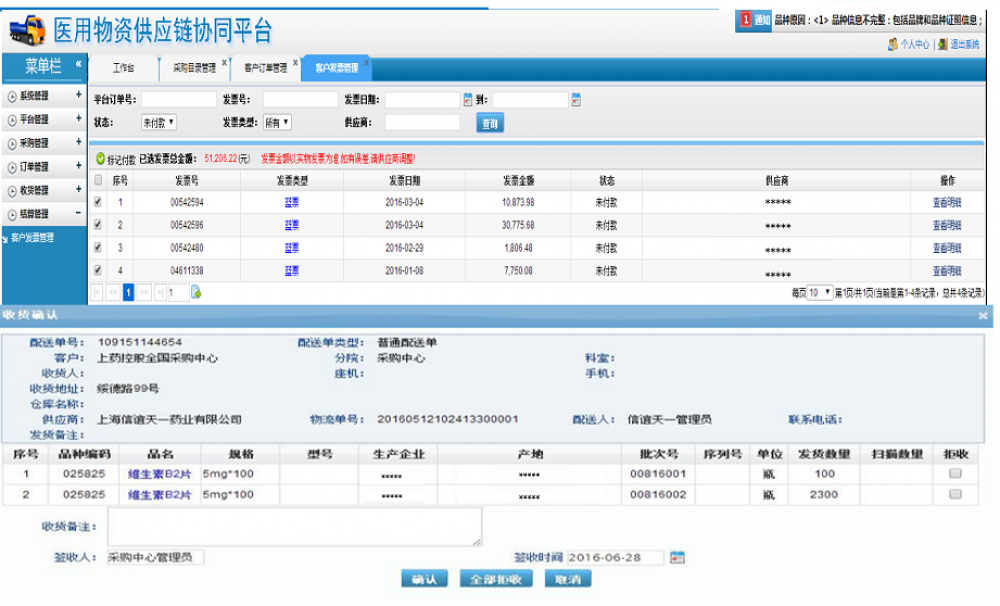
Task: Switch to the 工作台 tab
Action: tap(123, 68)
